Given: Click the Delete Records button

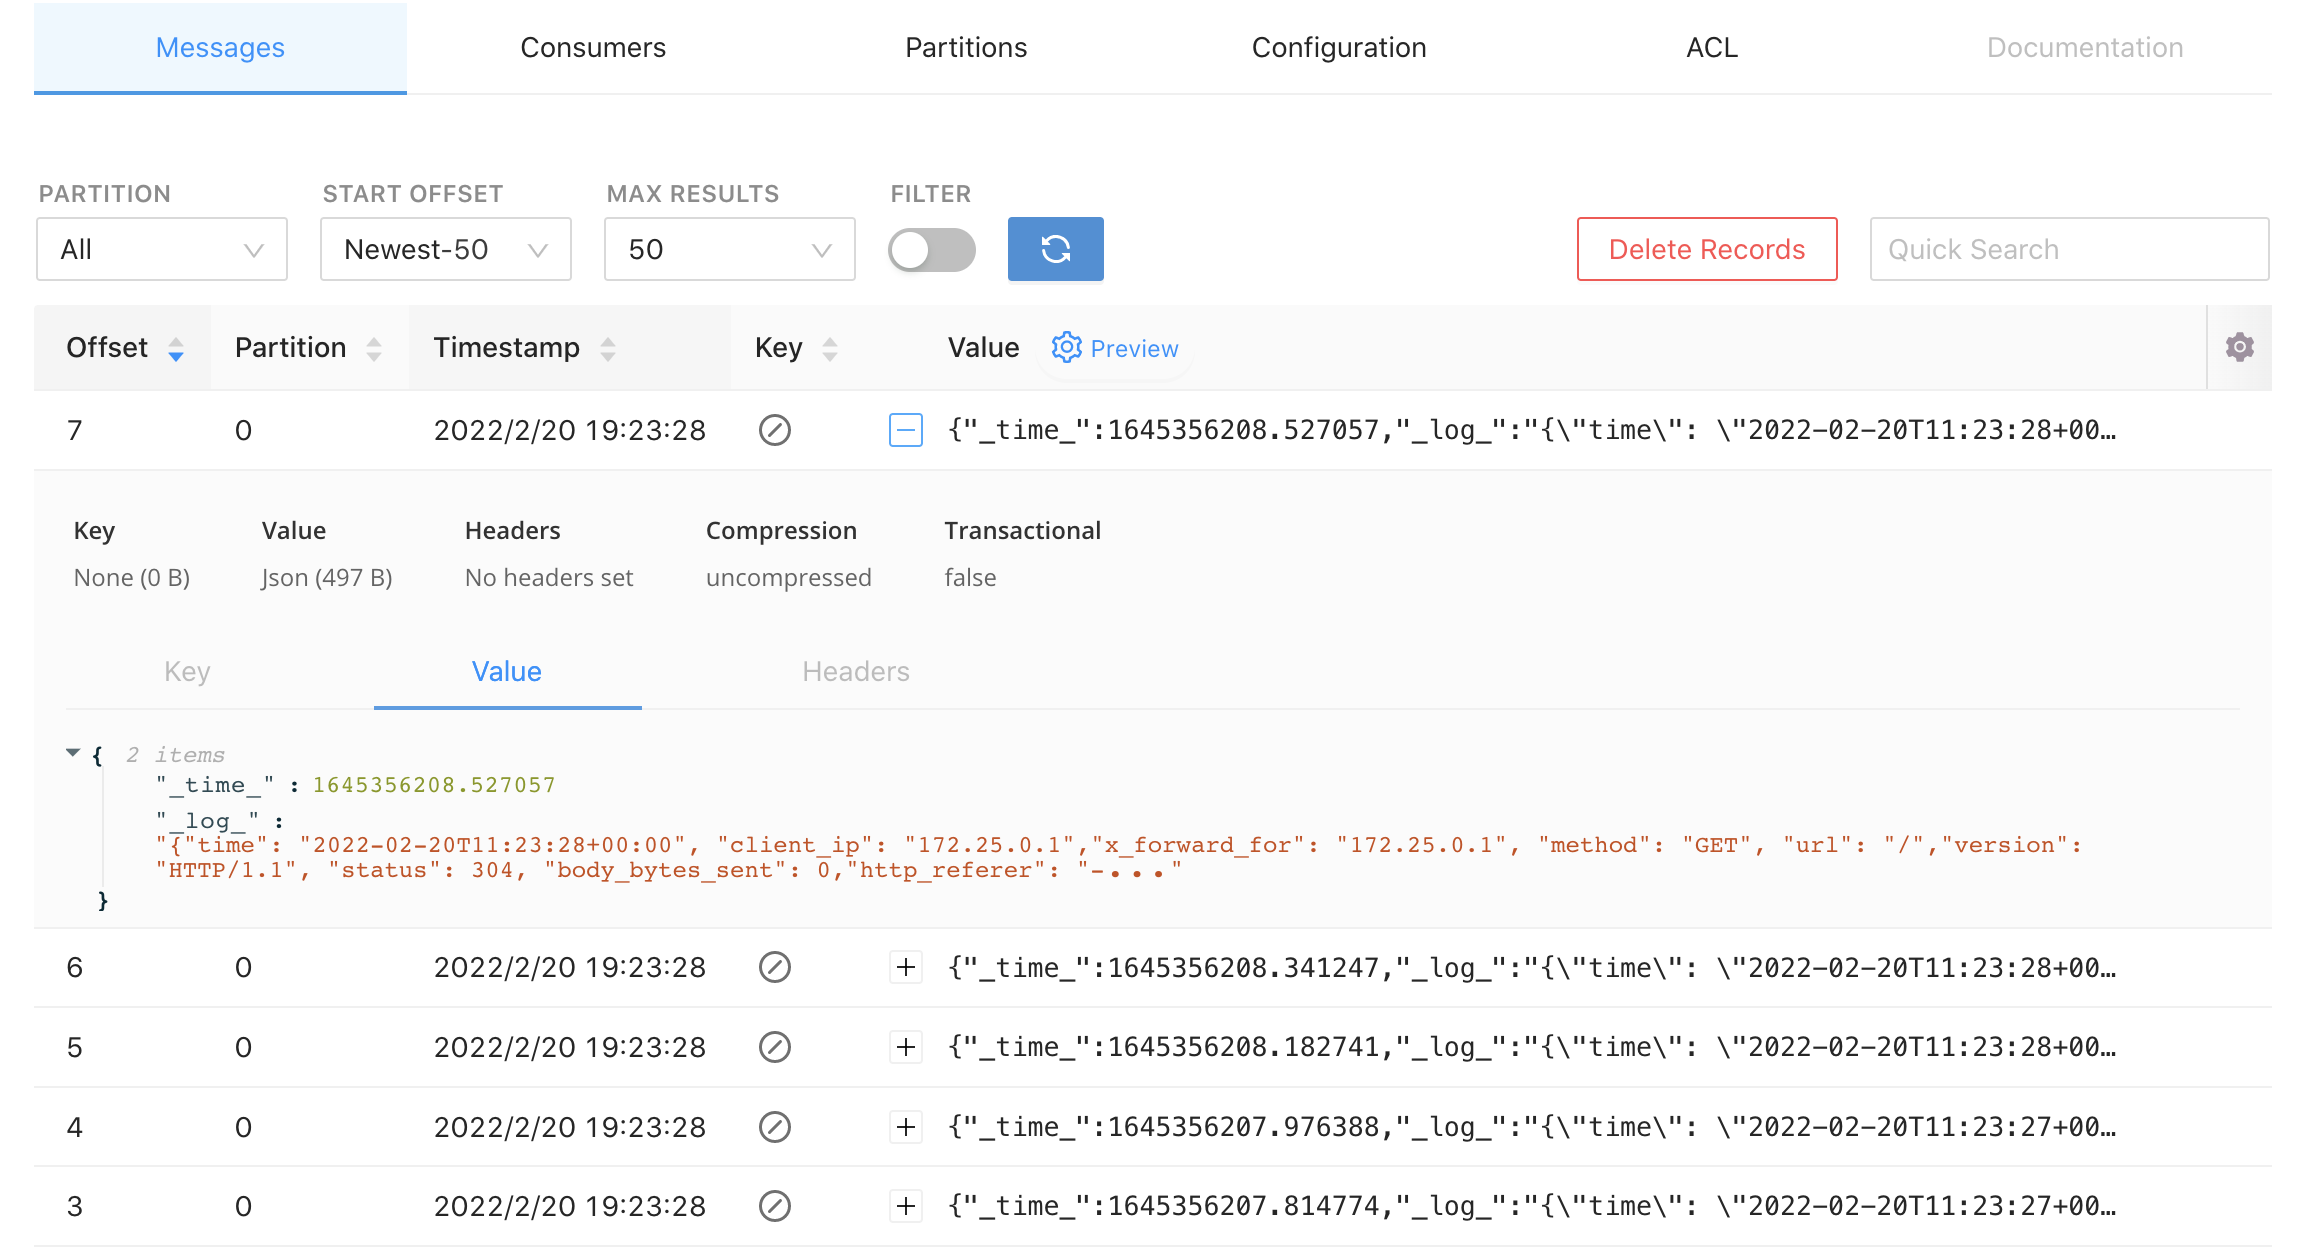Looking at the screenshot, I should point(1706,250).
